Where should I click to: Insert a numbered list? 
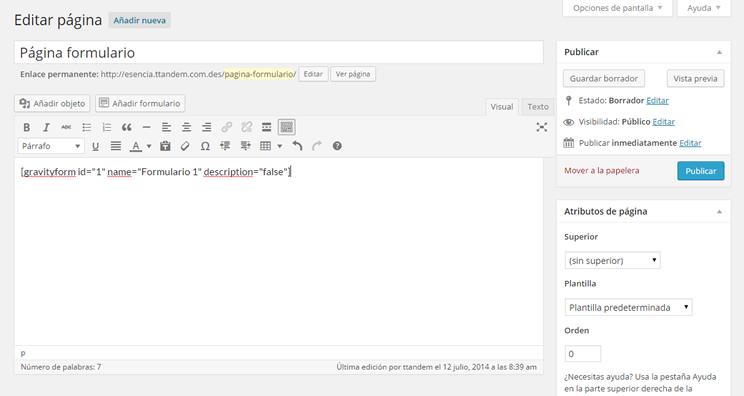[x=106, y=127]
